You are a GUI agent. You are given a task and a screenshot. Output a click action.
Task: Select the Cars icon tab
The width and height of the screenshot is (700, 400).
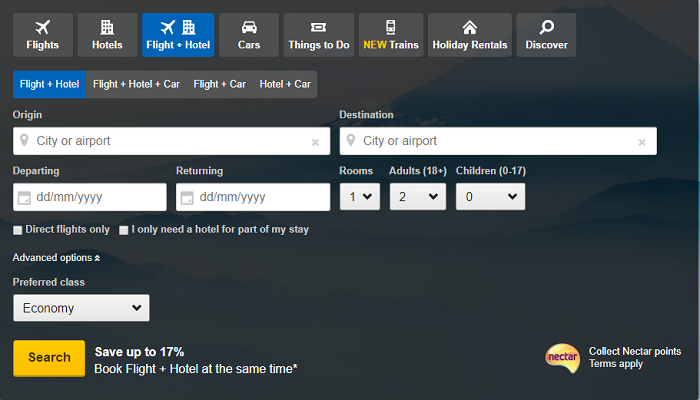(249, 27)
